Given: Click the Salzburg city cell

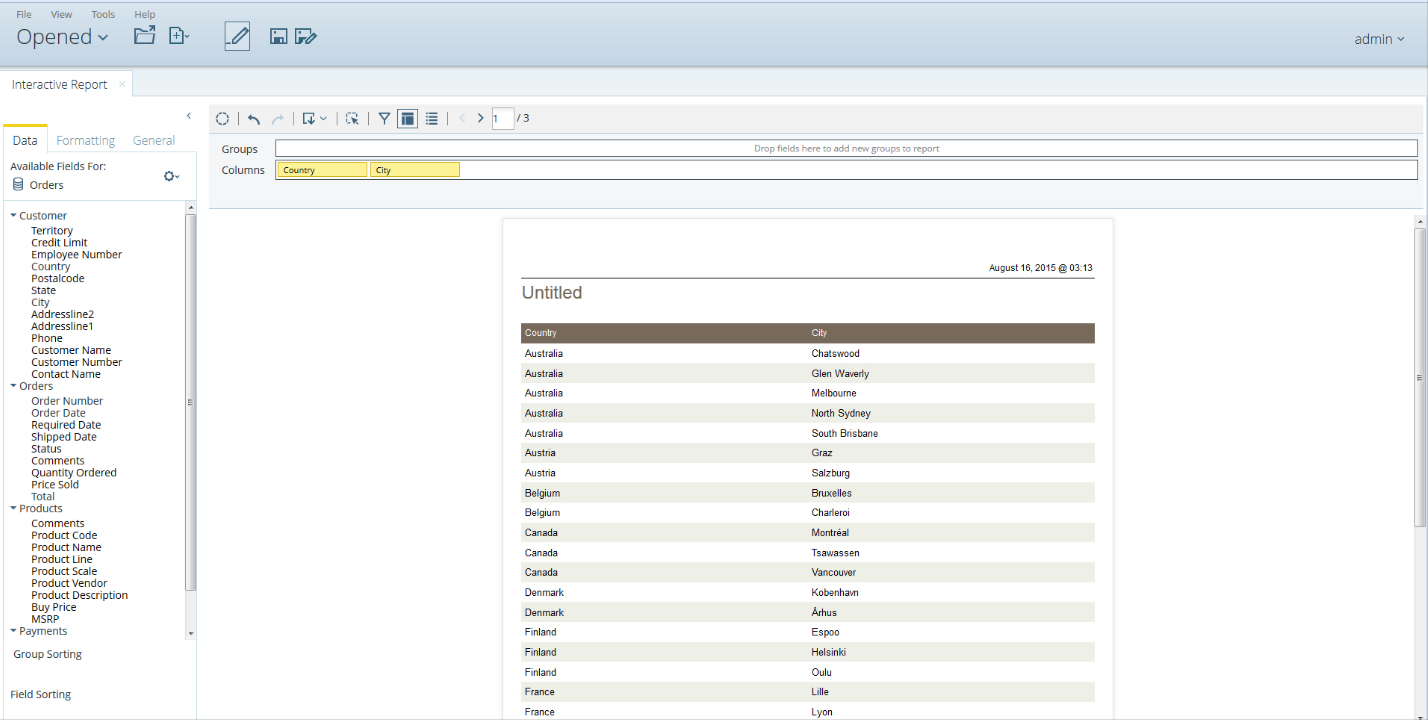Looking at the screenshot, I should tap(830, 473).
